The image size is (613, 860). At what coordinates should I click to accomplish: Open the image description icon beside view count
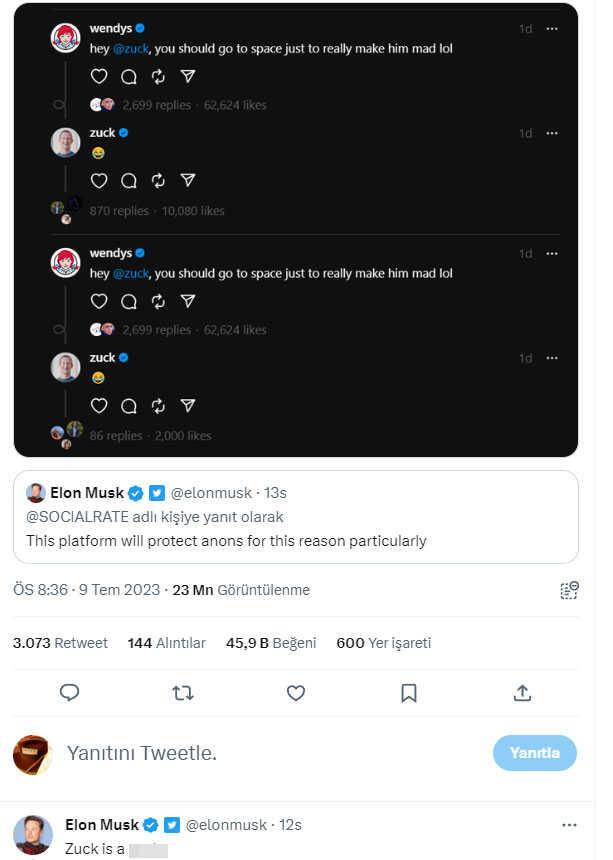[x=569, y=590]
